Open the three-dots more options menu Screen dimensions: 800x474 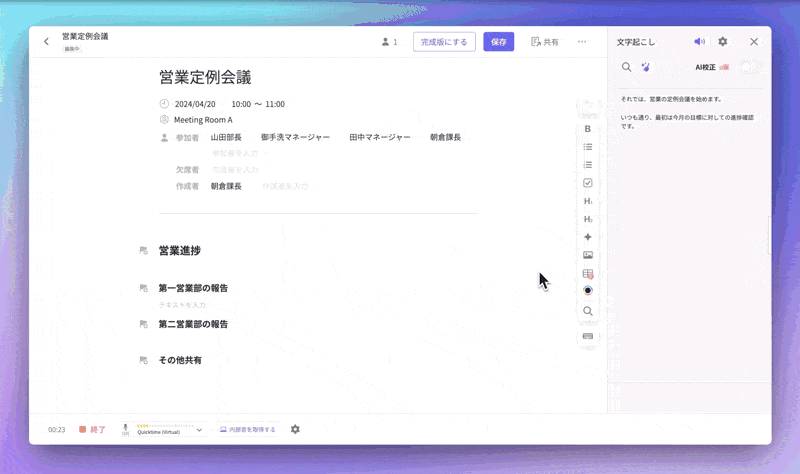click(582, 42)
